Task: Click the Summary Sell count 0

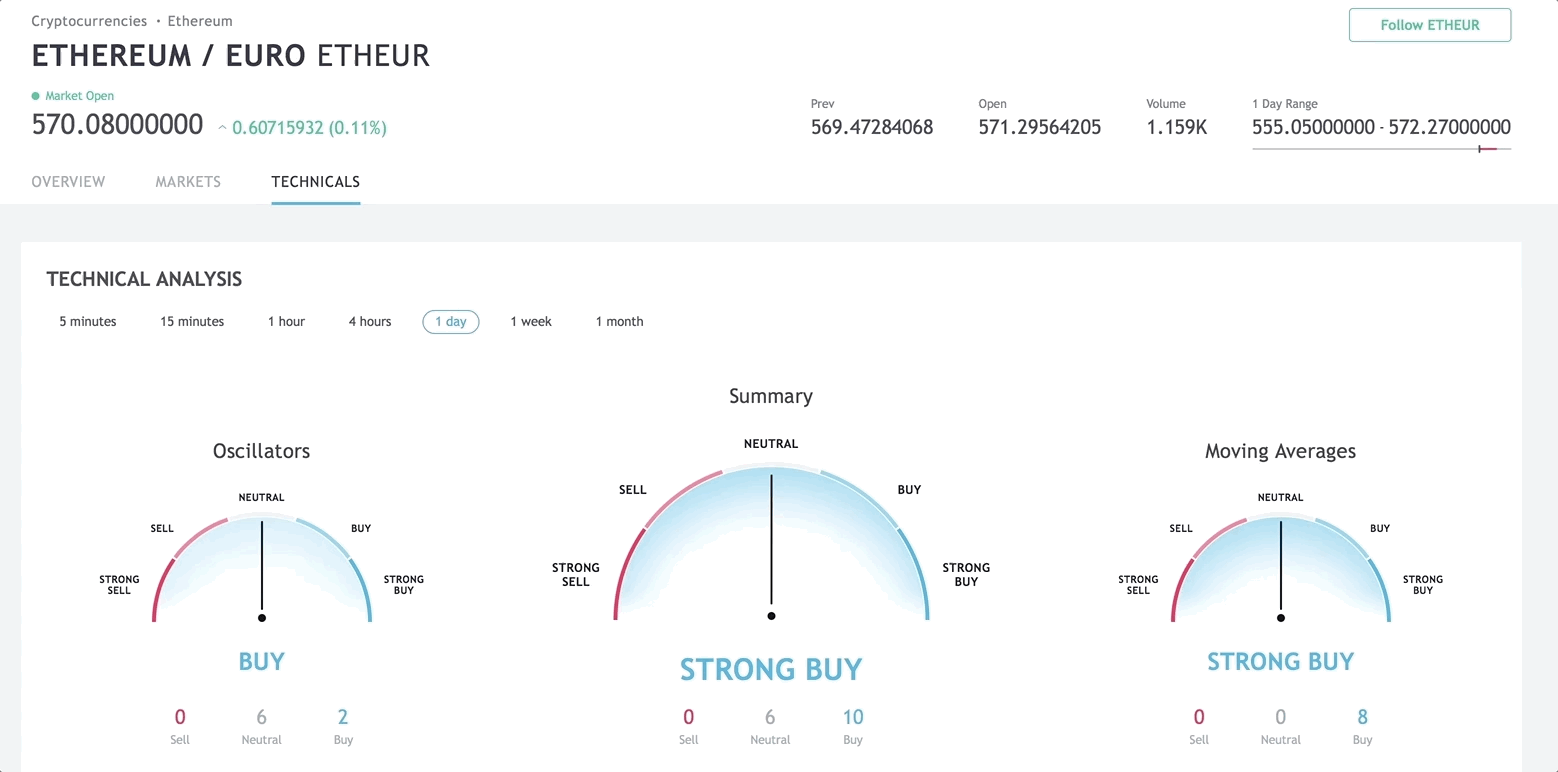Action: click(x=688, y=717)
